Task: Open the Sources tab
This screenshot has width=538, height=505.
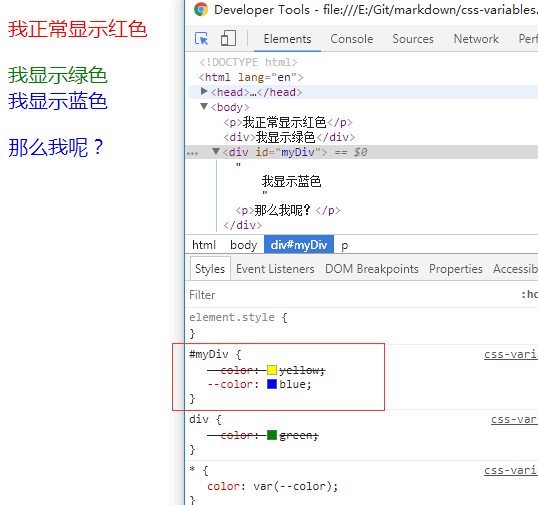Action: (413, 39)
